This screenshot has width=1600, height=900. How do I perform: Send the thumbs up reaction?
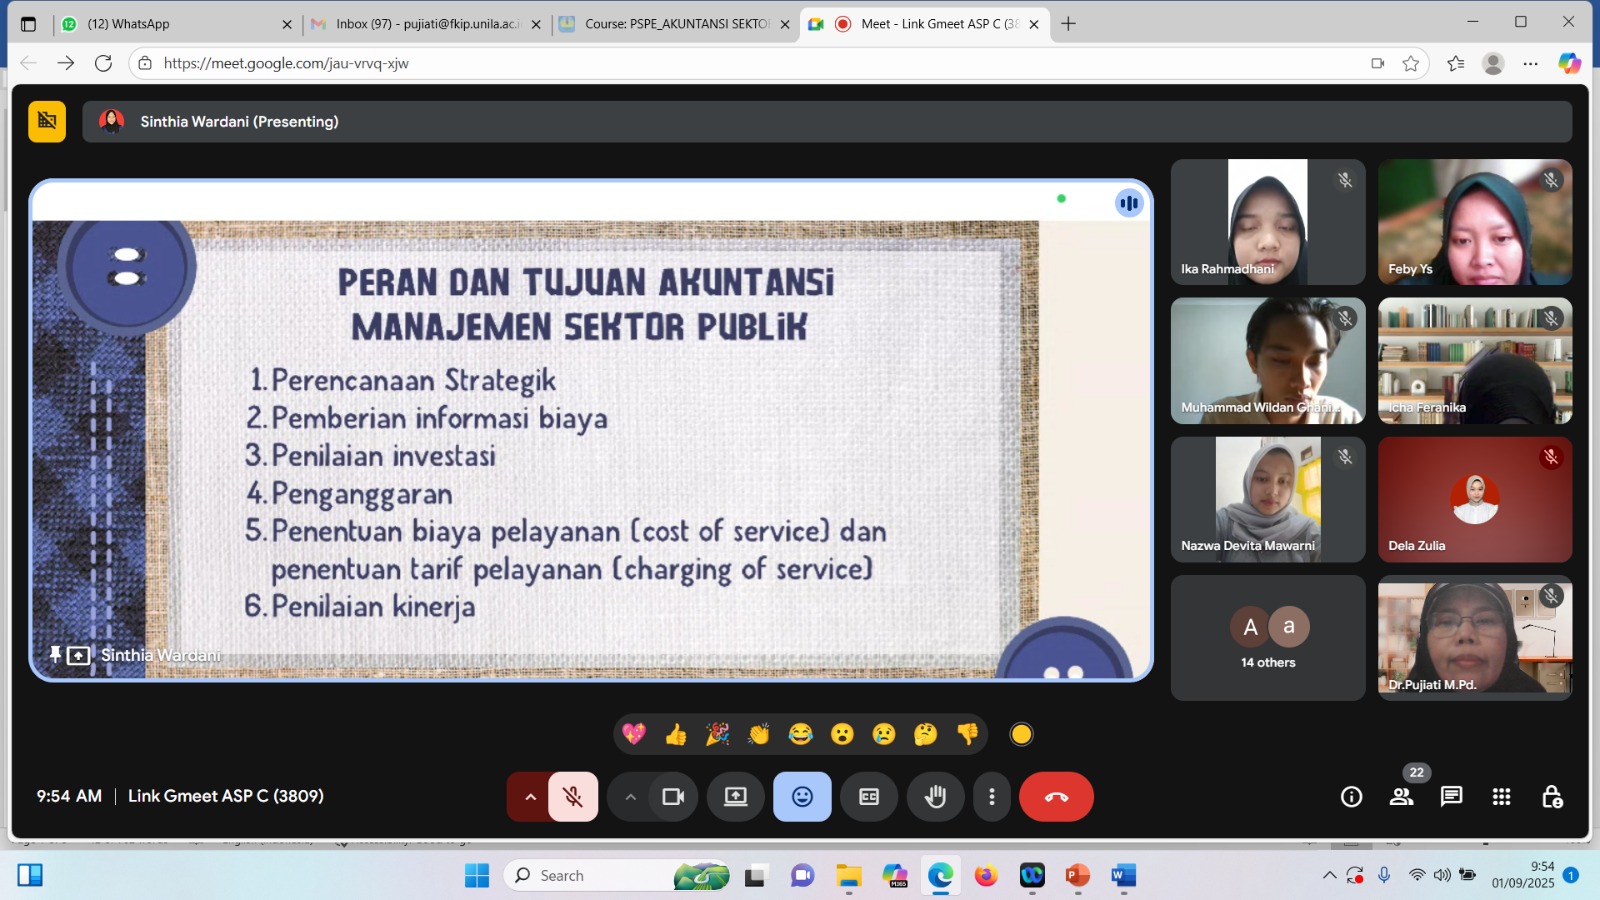(x=676, y=735)
